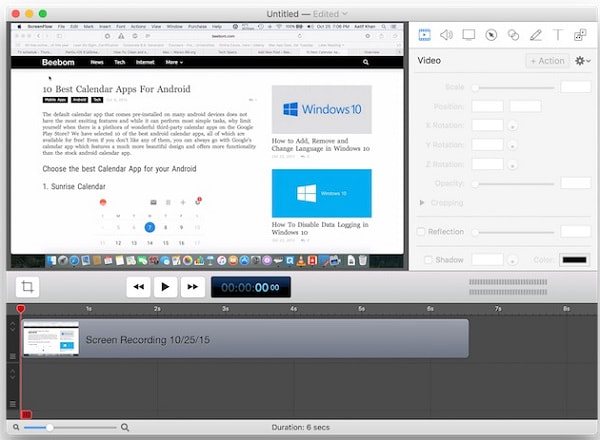Click the Duration: 6 secs status text
Screen dimensions: 600x440
click(300, 427)
